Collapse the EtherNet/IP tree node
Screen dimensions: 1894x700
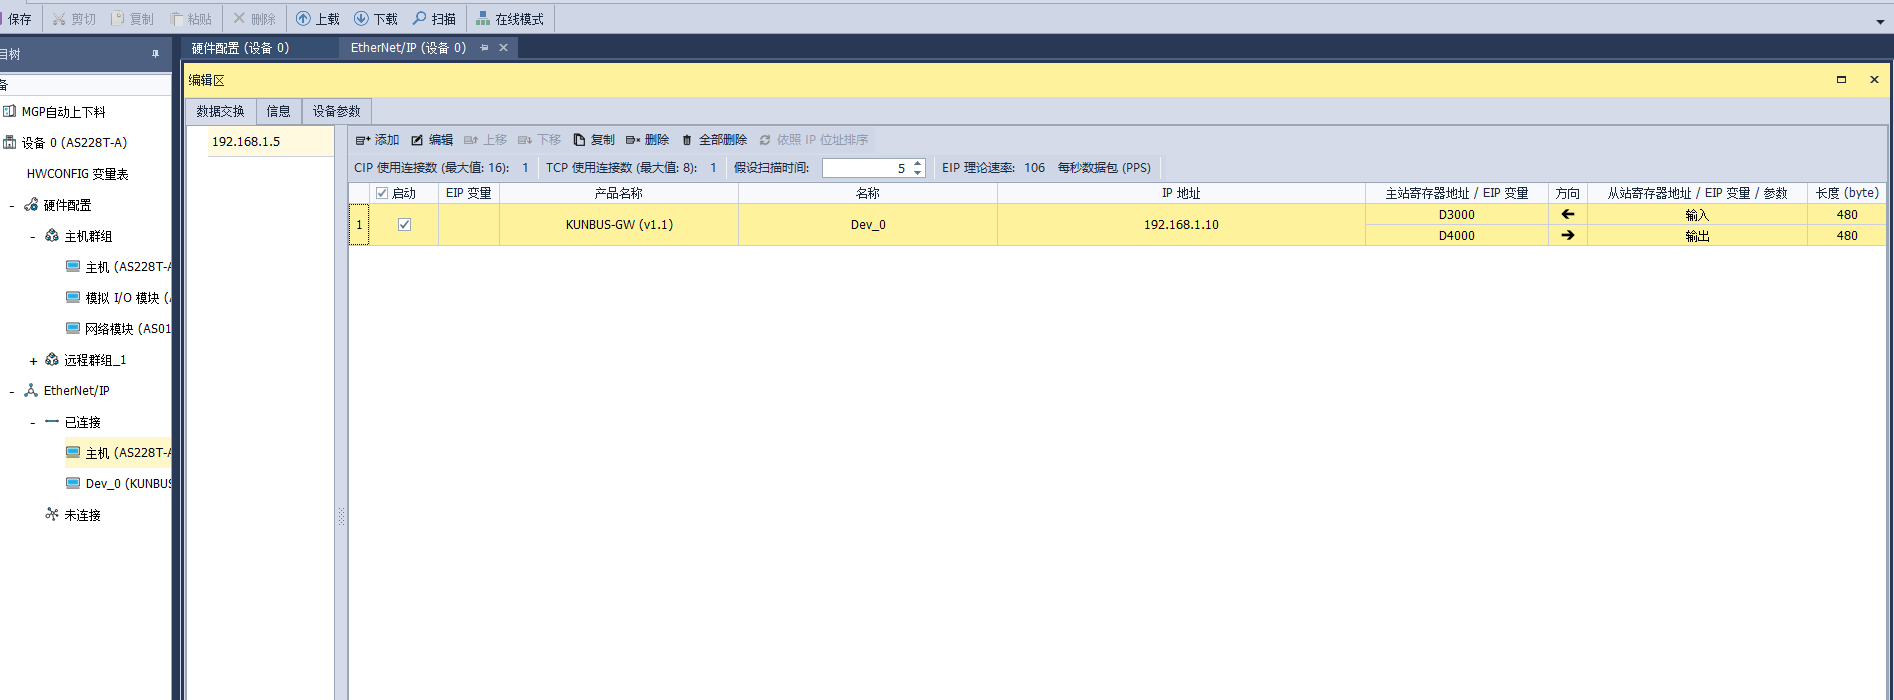[12, 392]
